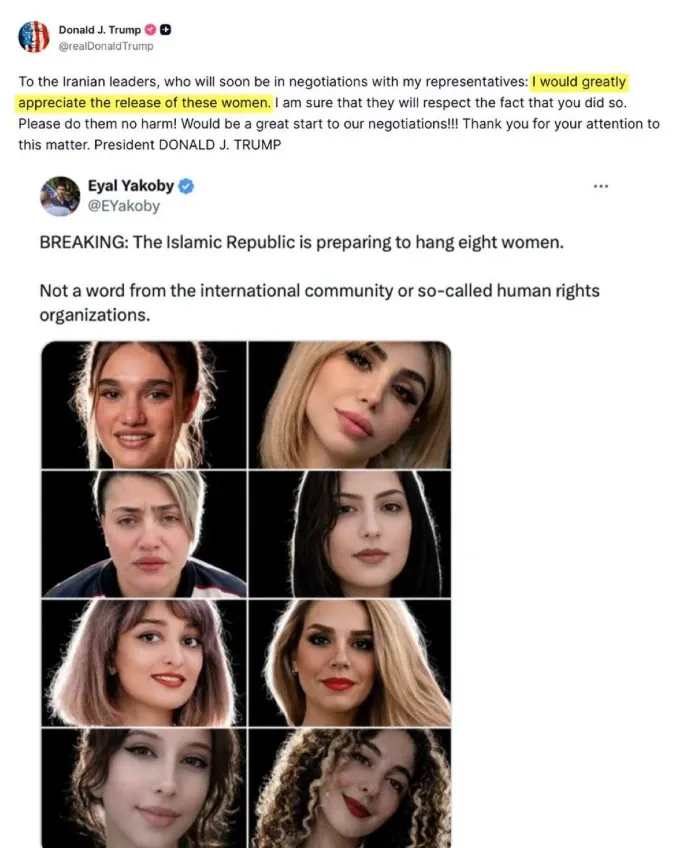
Task: Click the more options ellipsis on the quoted tweet
Action: (x=602, y=185)
